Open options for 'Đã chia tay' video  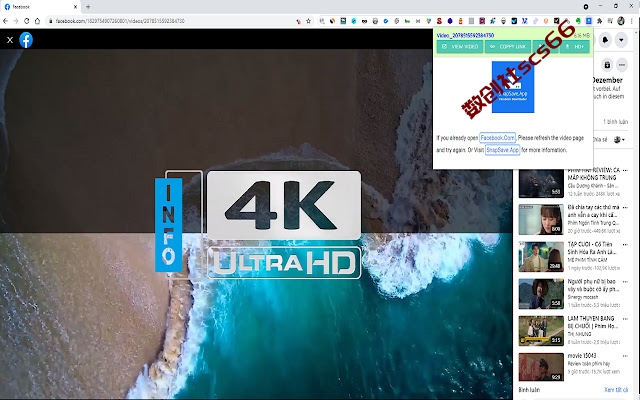[x=625, y=207]
